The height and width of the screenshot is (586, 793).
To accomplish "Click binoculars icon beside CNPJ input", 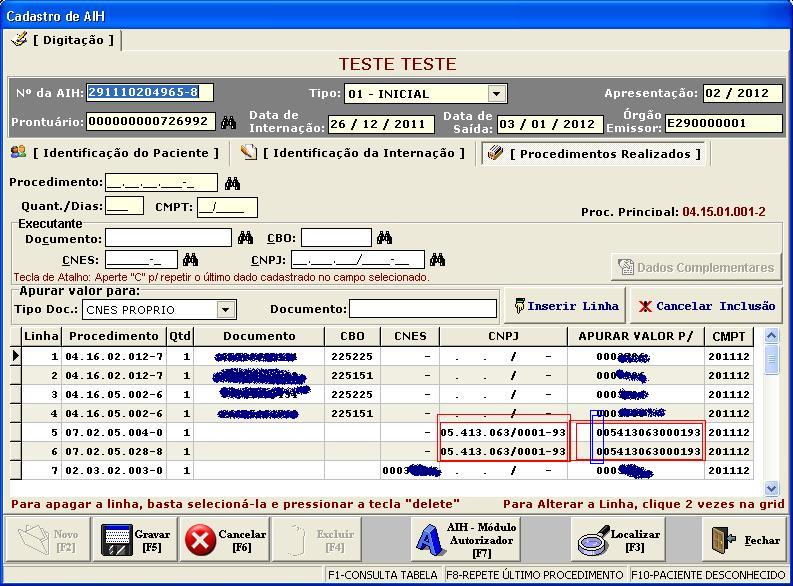I will [437, 260].
